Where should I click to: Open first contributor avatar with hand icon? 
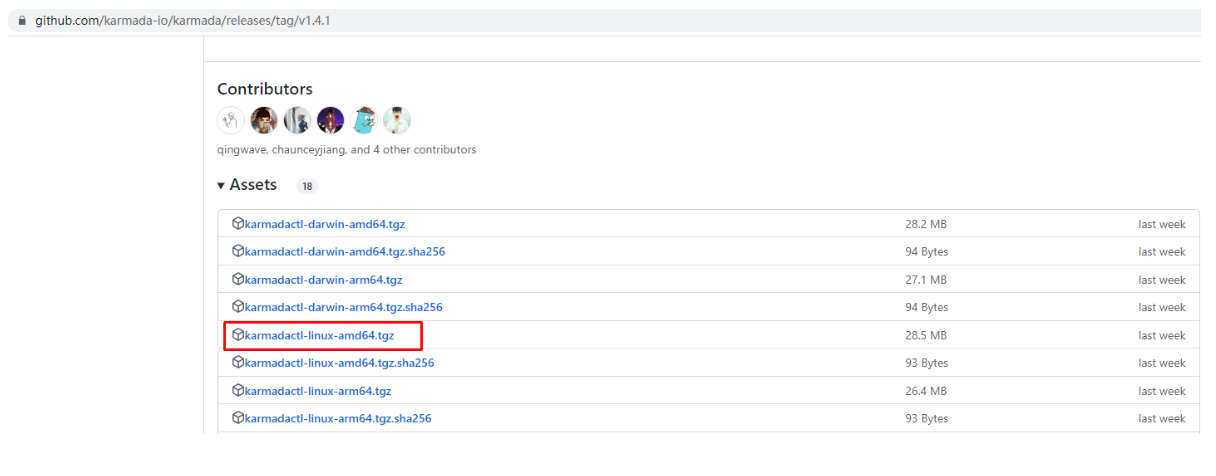tap(231, 121)
